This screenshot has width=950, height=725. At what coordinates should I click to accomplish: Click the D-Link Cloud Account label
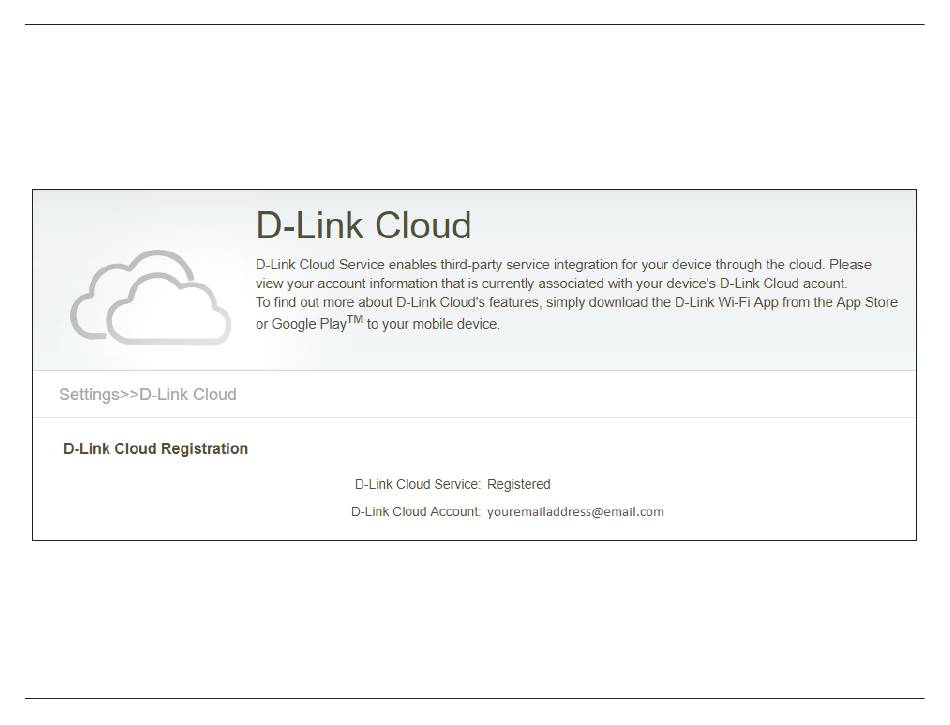416,512
